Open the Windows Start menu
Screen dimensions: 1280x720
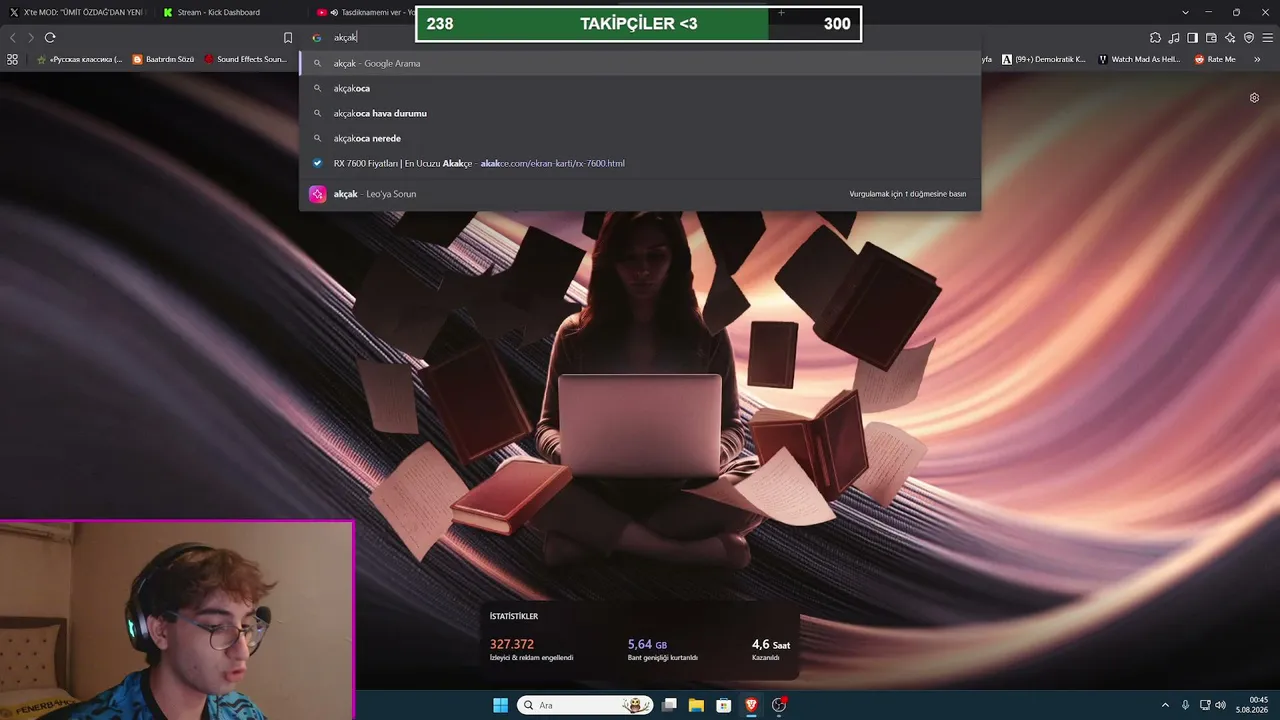pos(500,705)
